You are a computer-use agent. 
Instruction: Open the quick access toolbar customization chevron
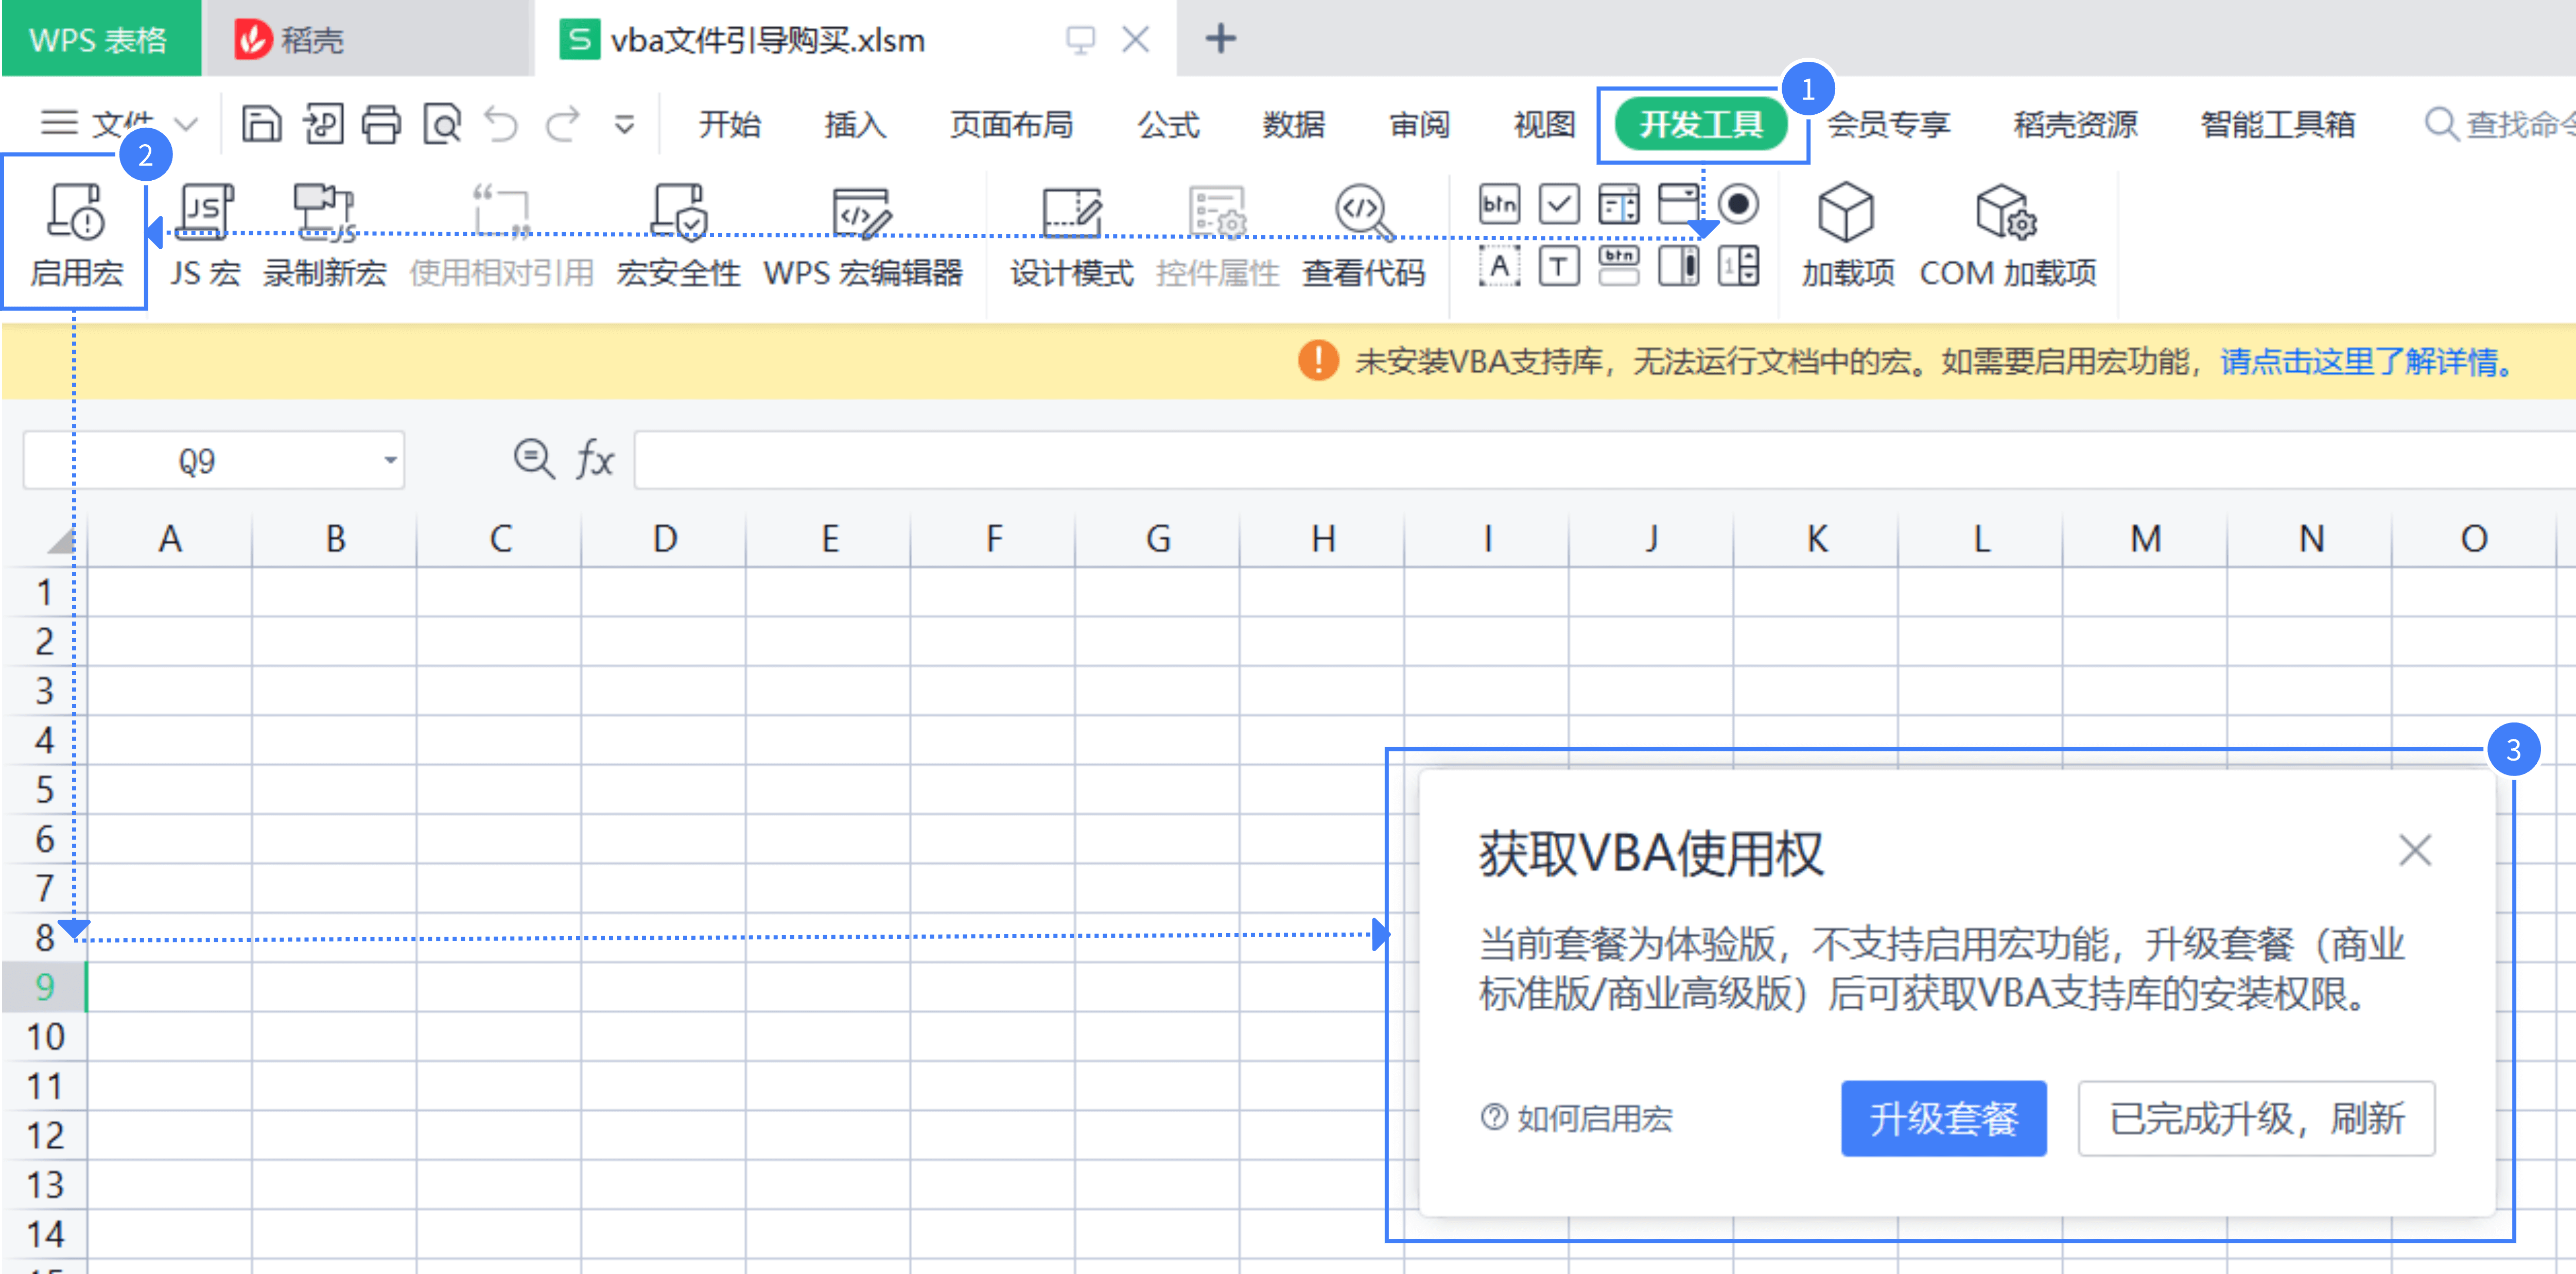tap(624, 124)
